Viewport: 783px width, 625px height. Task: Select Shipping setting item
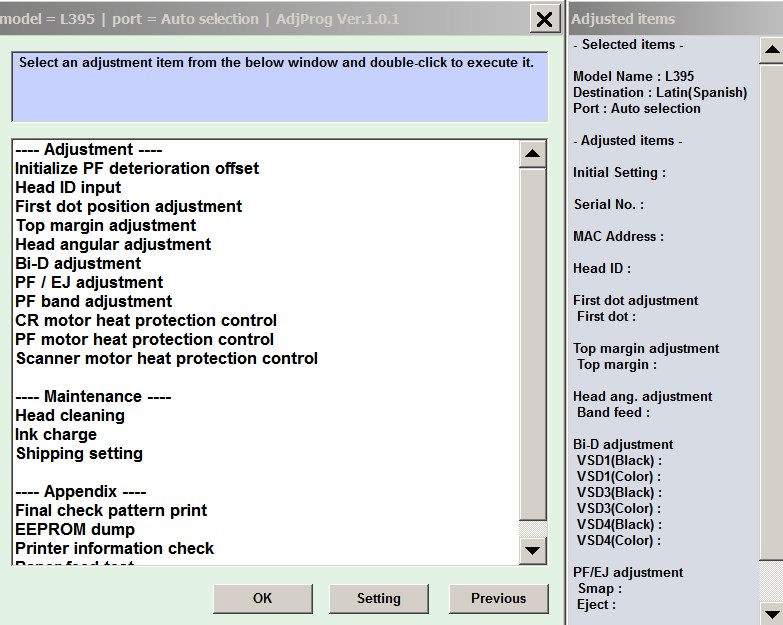point(79,453)
